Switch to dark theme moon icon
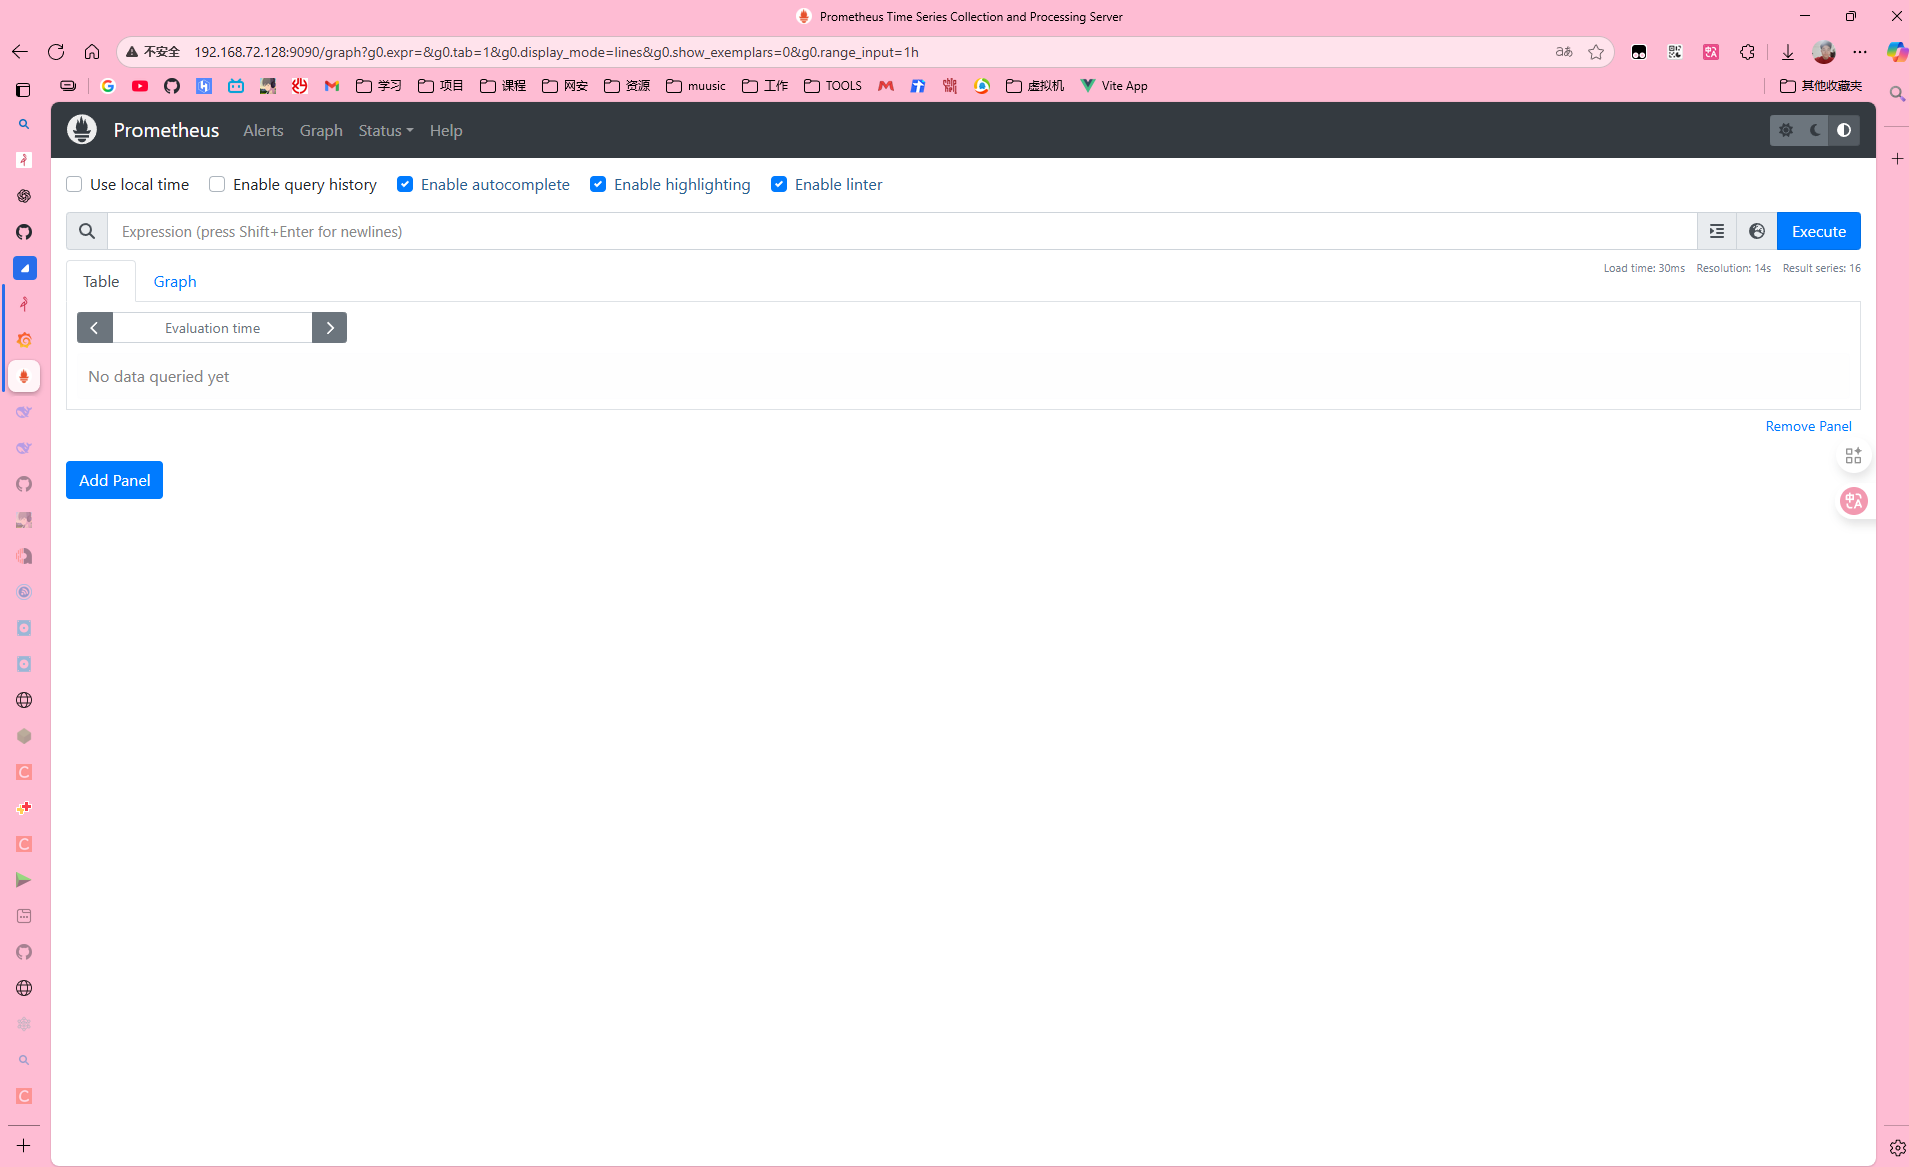The image size is (1909, 1167). coord(1815,130)
